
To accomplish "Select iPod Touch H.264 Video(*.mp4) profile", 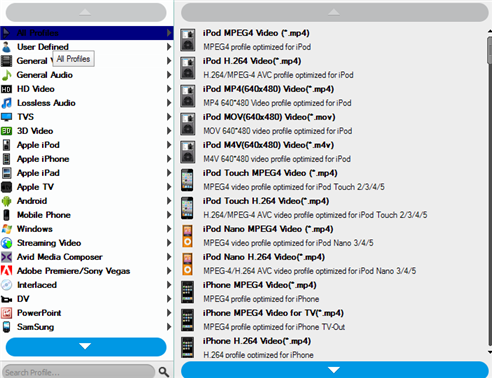I will (x=333, y=208).
